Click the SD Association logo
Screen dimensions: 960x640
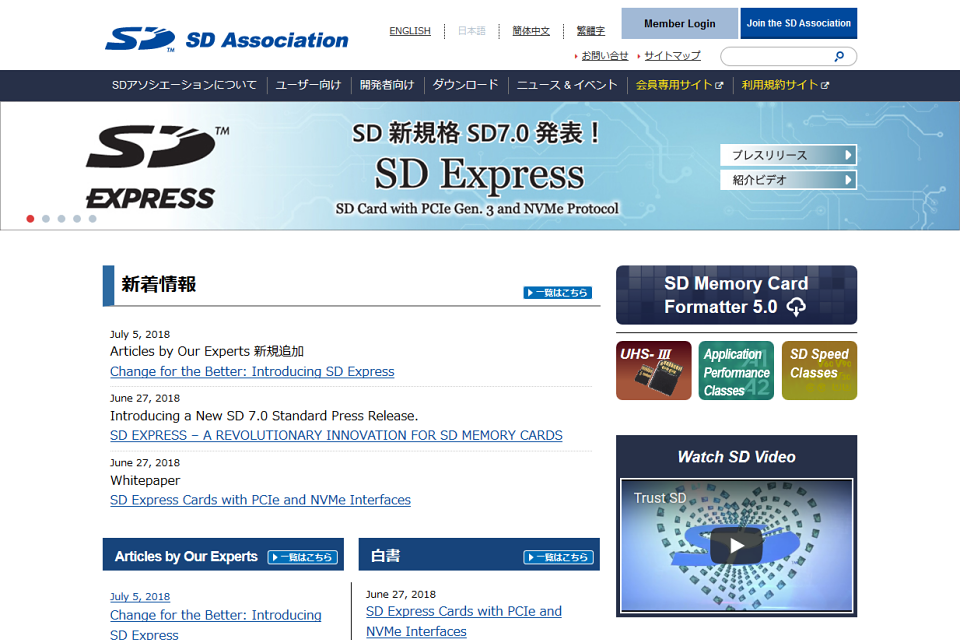(x=227, y=39)
